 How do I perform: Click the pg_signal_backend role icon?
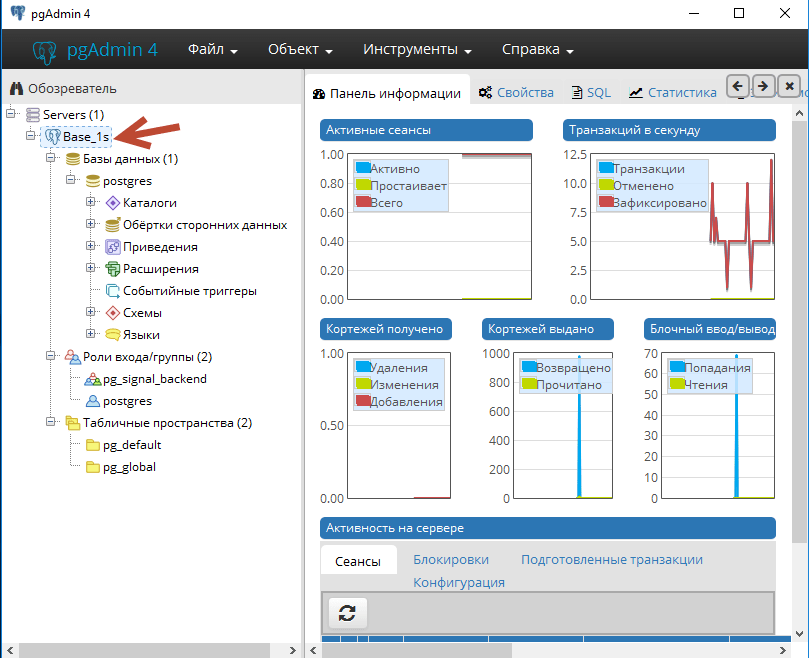coord(92,379)
